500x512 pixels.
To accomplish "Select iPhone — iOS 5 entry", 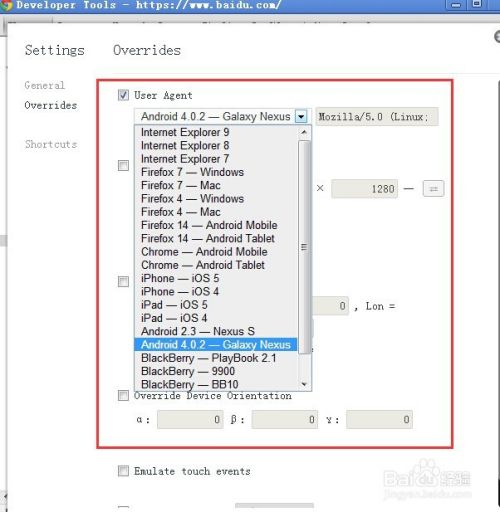I will pos(216,278).
